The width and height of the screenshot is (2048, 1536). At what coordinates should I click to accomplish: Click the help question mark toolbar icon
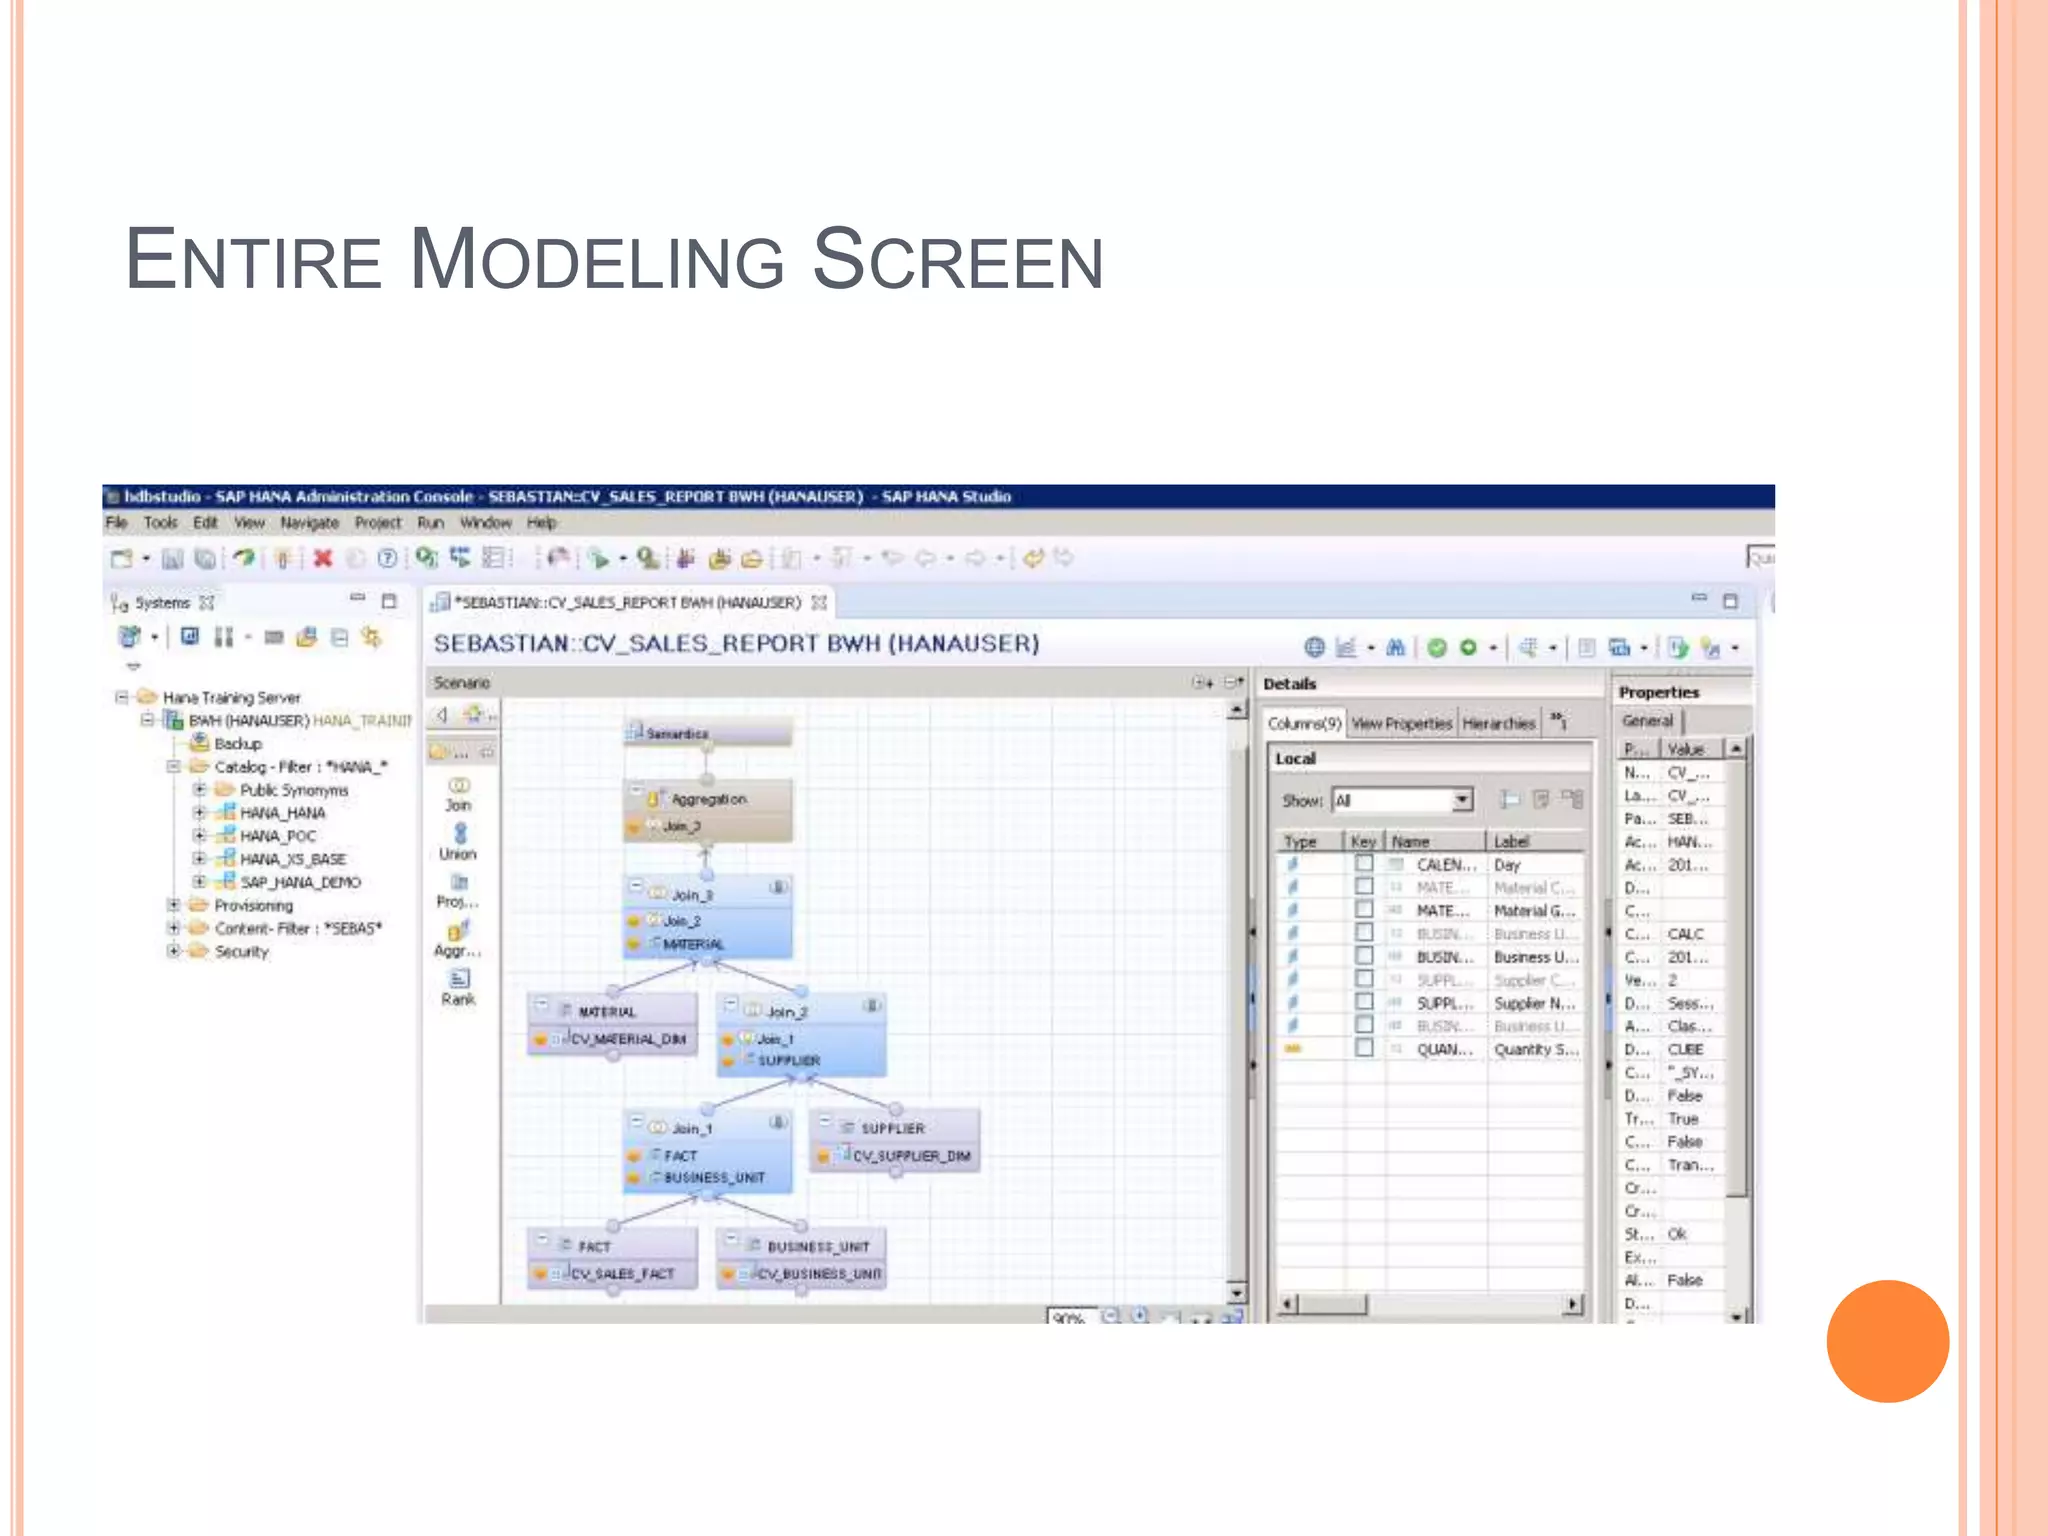pos(388,558)
